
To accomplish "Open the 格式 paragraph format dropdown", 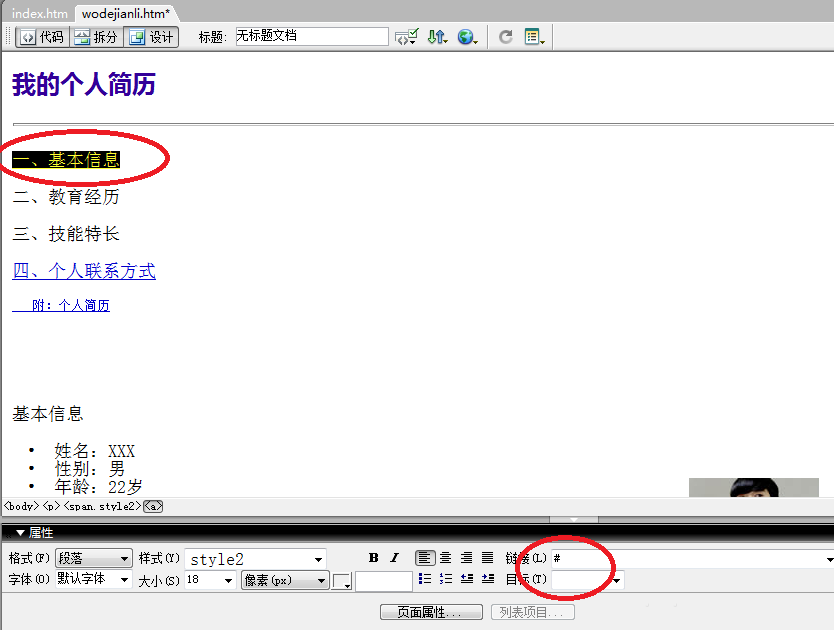I will [x=94, y=558].
